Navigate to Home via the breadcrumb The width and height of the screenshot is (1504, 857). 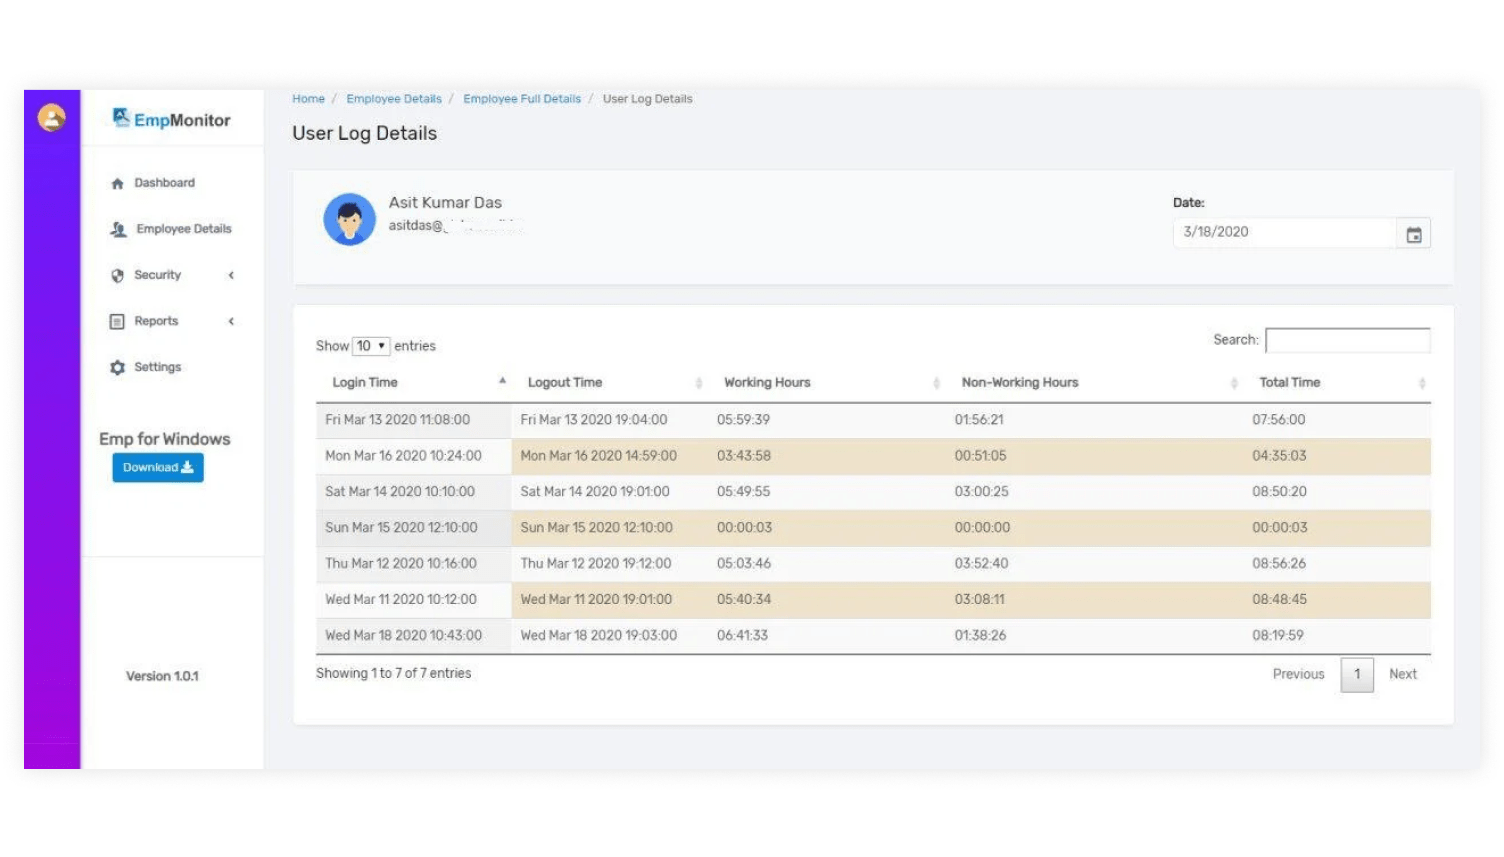coord(308,98)
